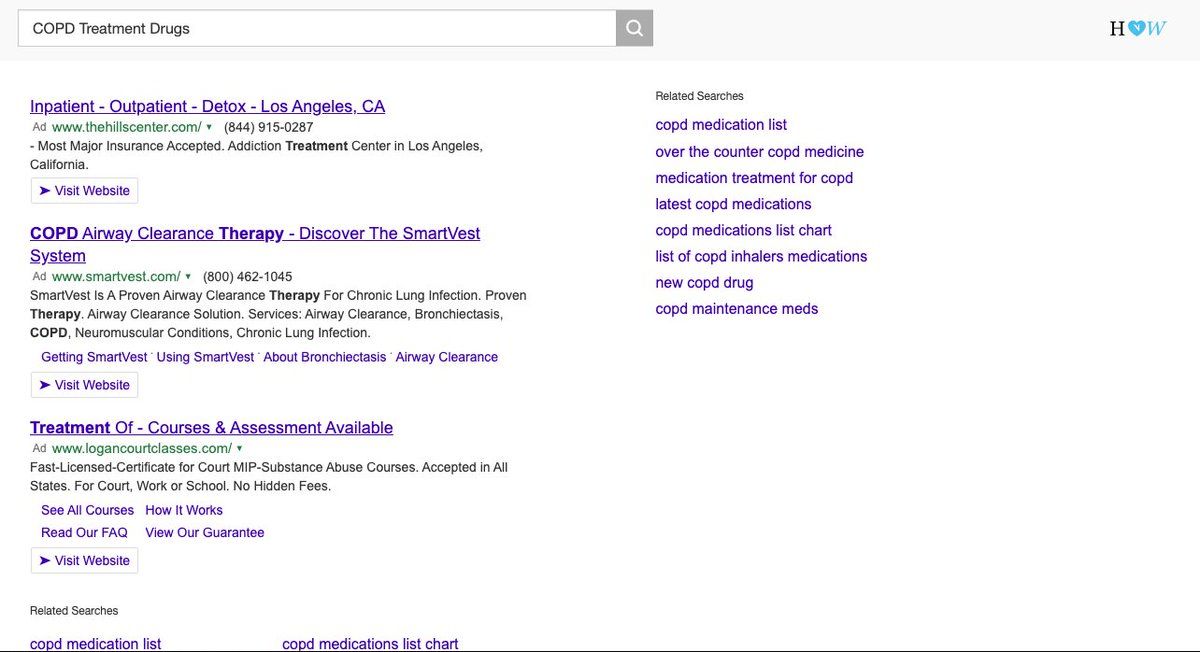
Task: Open the Read Our FAQ sitelink
Action: point(84,532)
